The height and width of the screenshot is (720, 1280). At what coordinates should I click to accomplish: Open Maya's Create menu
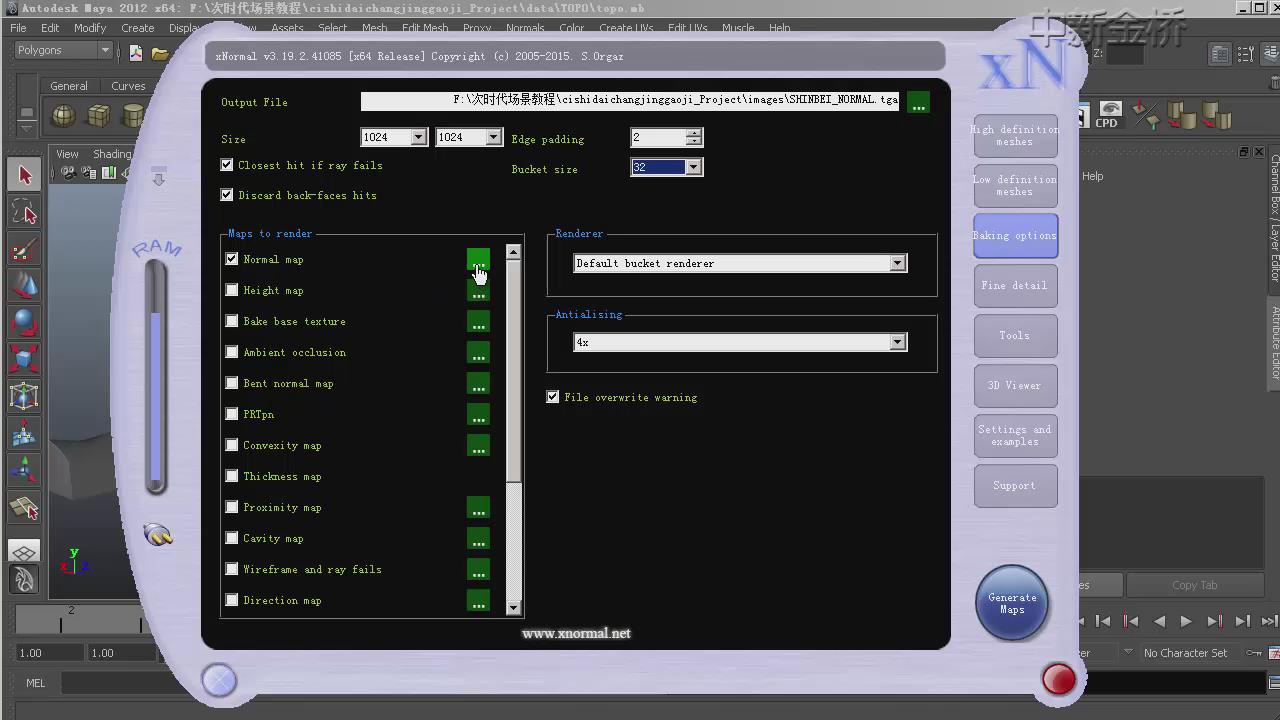[x=138, y=28]
